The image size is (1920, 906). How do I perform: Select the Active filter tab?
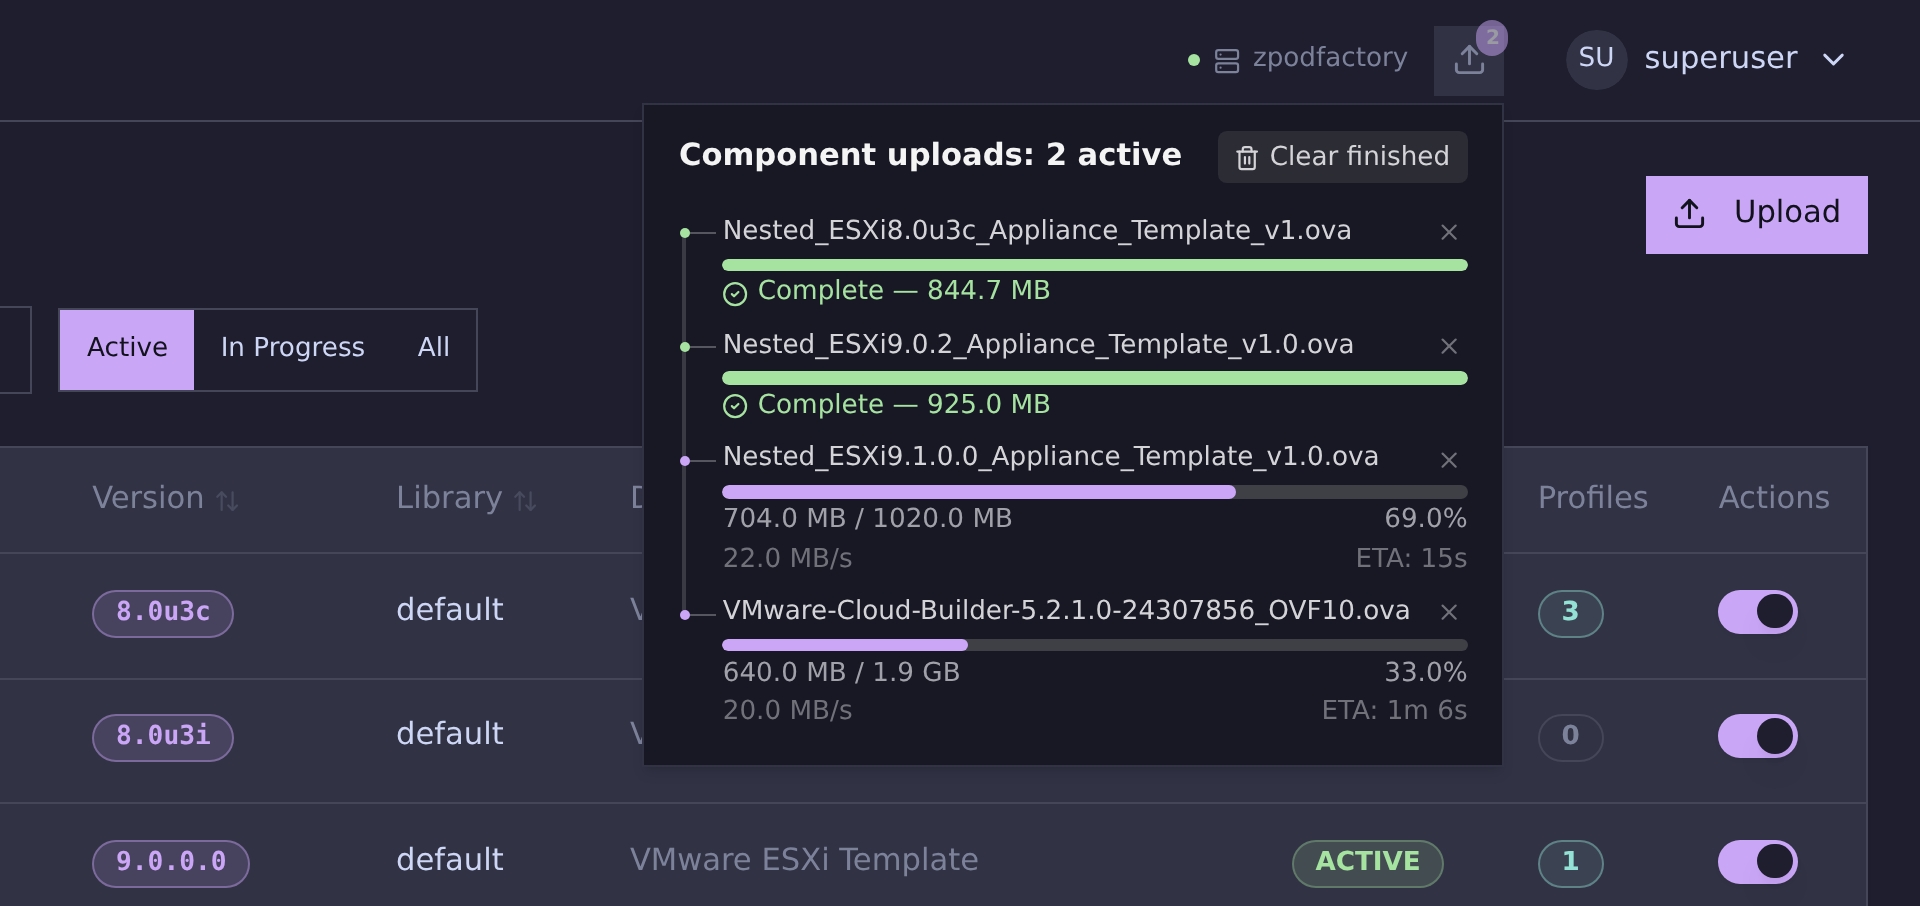pyautogui.click(x=127, y=349)
